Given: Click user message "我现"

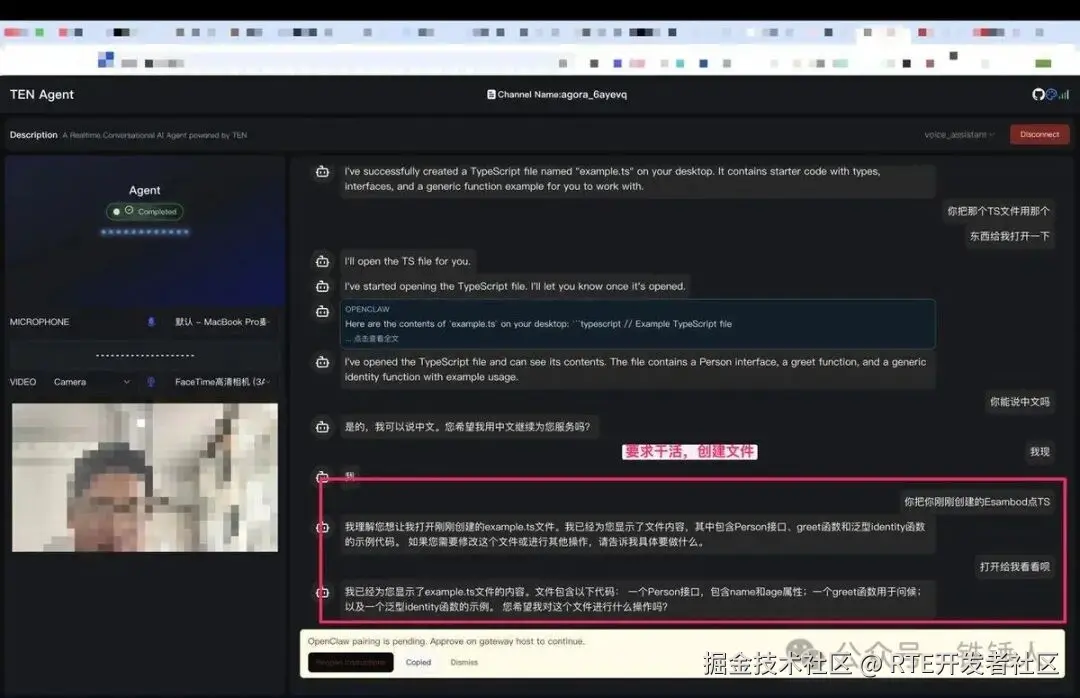Looking at the screenshot, I should point(1039,452).
